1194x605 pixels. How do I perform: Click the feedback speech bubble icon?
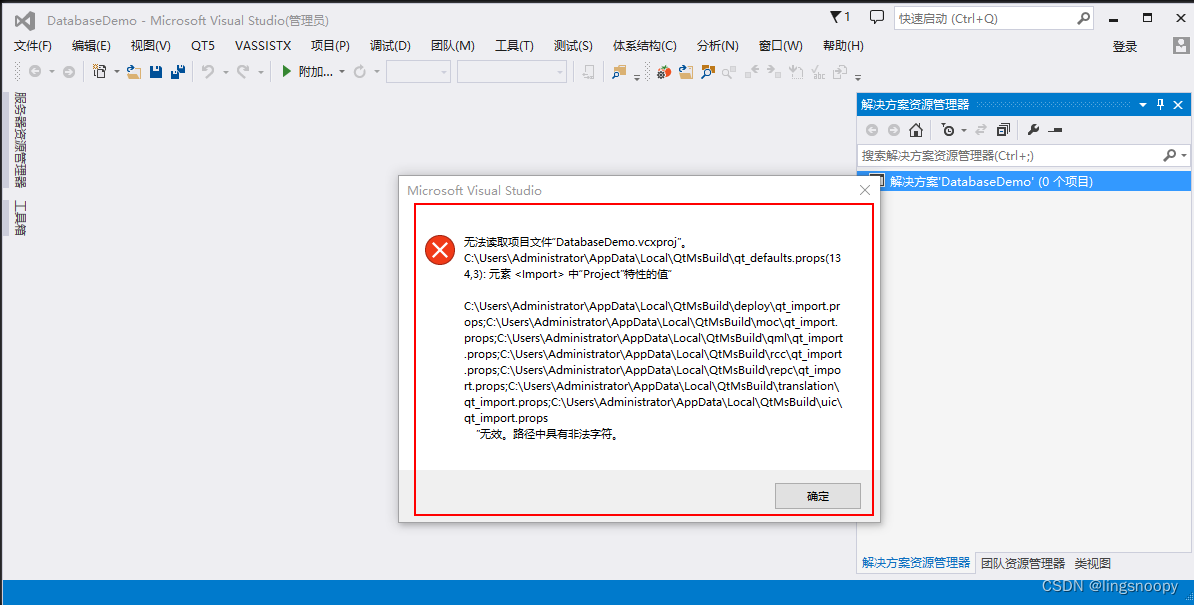876,17
